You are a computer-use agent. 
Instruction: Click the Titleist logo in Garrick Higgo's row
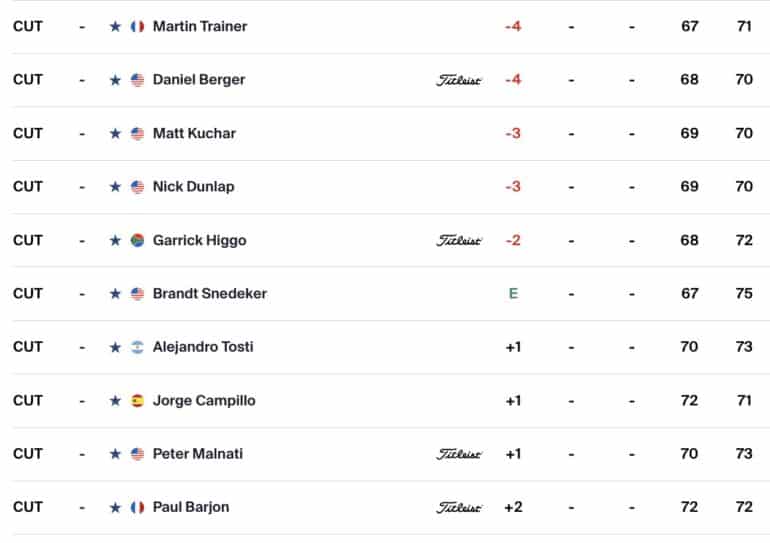[459, 241]
